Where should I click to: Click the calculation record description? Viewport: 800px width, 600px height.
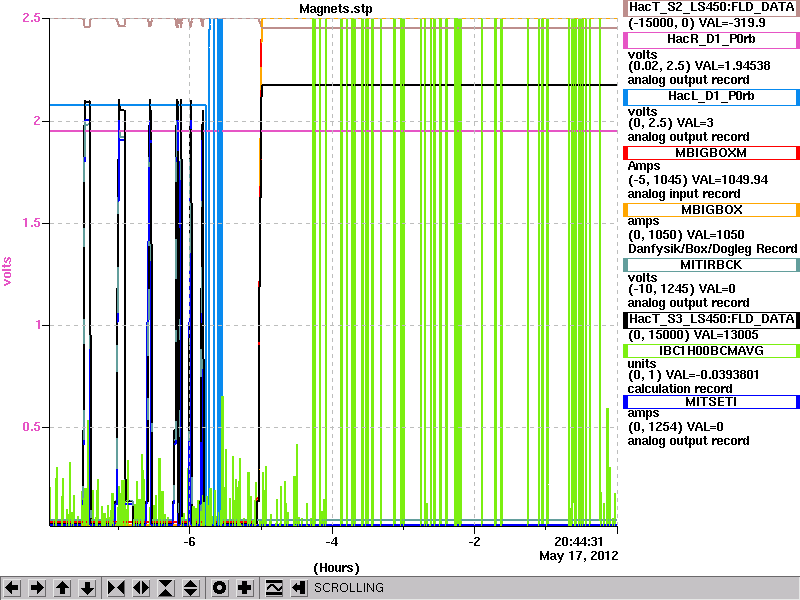pyautogui.click(x=680, y=389)
